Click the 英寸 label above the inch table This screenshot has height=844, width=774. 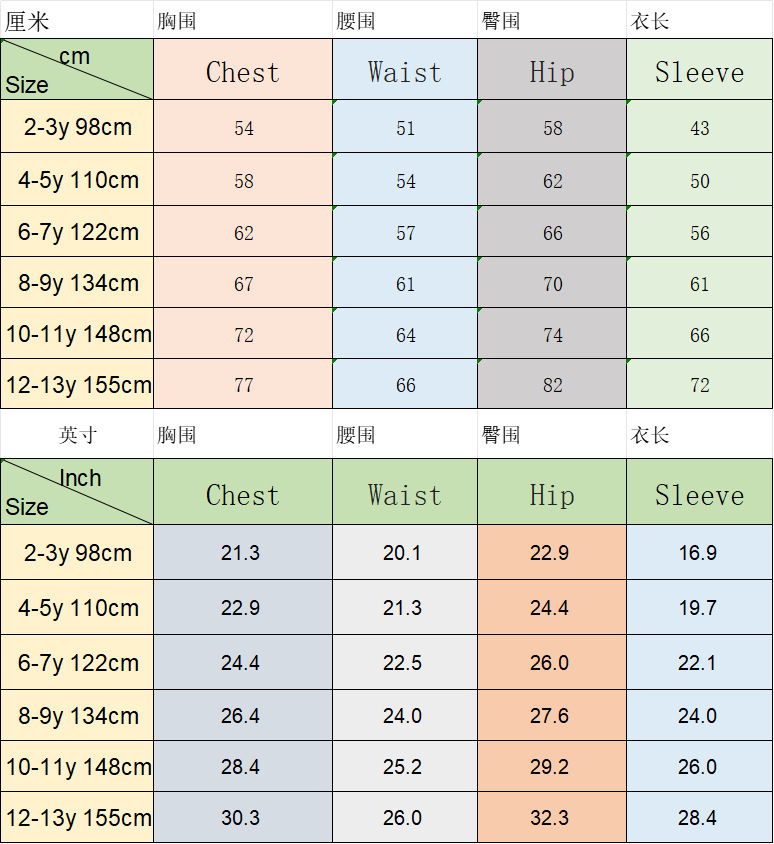pyautogui.click(x=78, y=435)
